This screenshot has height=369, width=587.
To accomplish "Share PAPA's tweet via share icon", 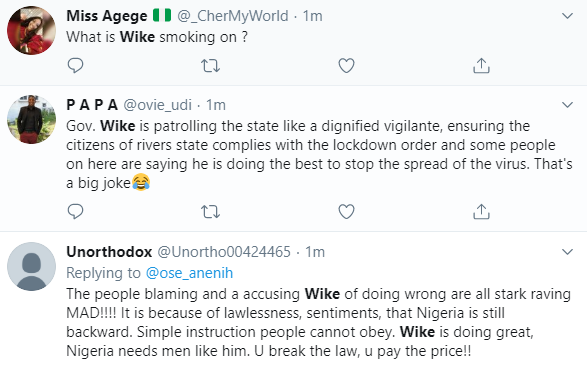I will tap(481, 211).
